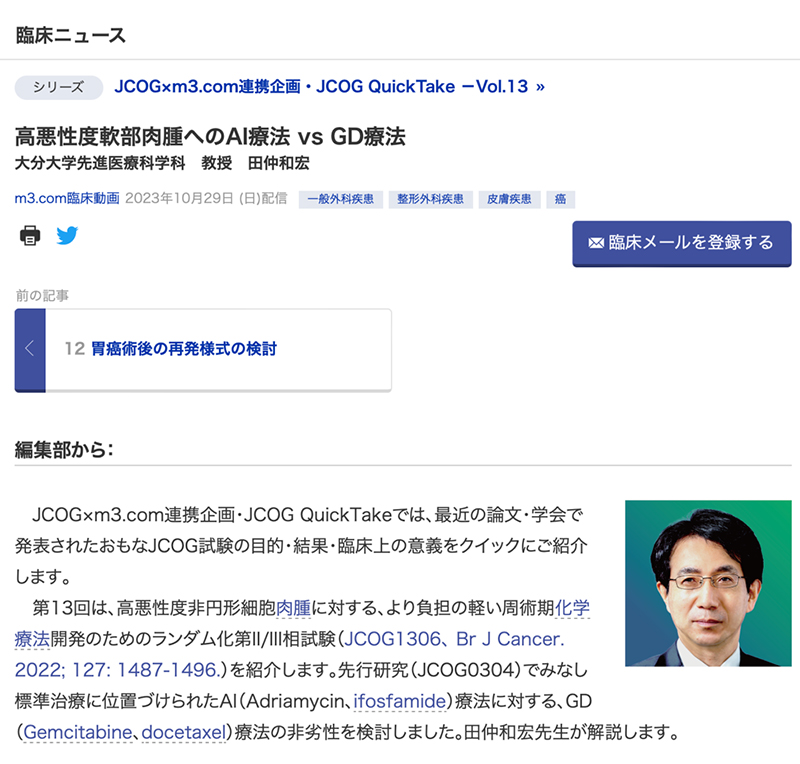Click the 前の記事 label
800x764 pixels.
coord(42,295)
